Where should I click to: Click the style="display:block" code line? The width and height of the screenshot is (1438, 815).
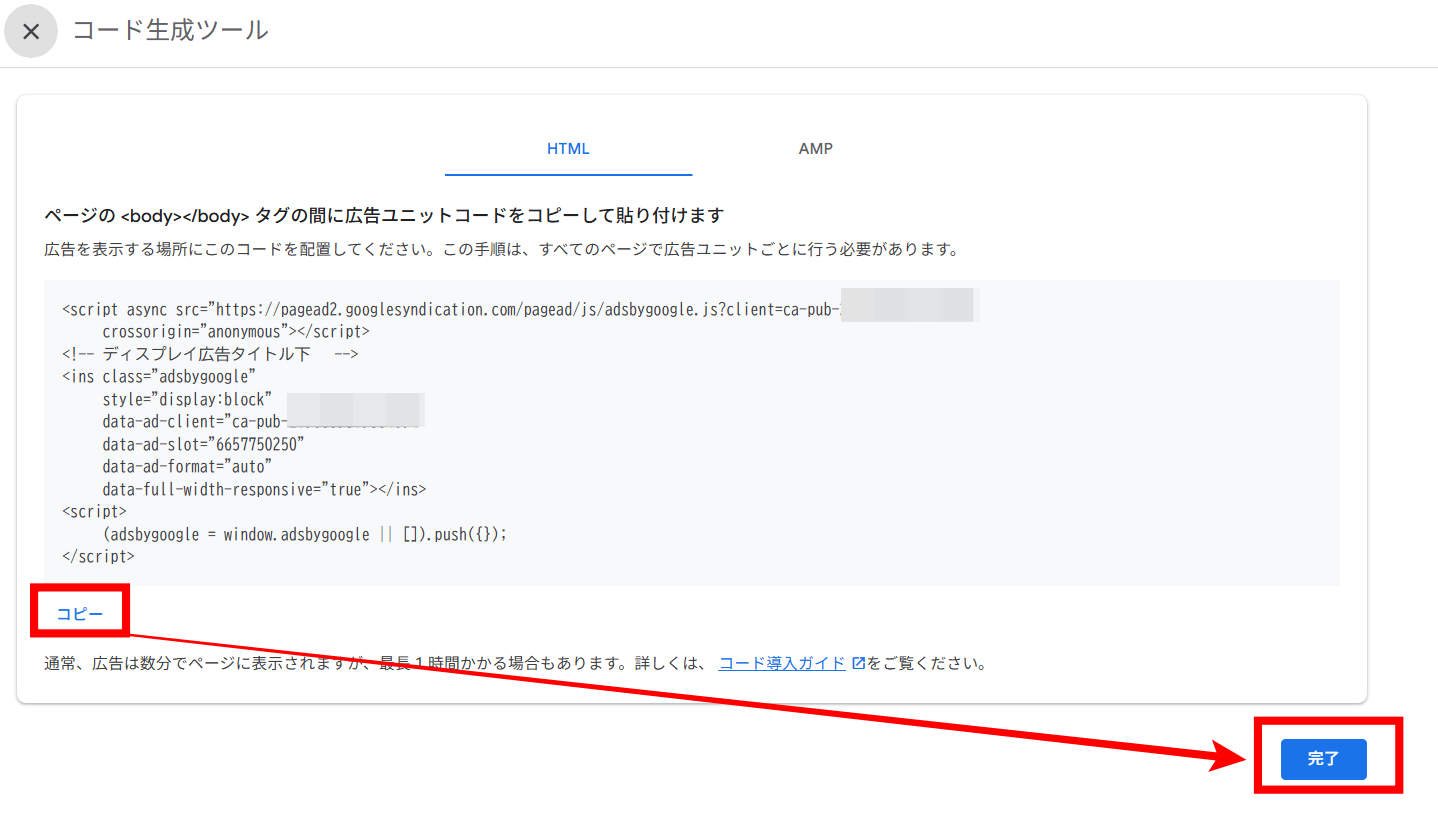[187, 399]
